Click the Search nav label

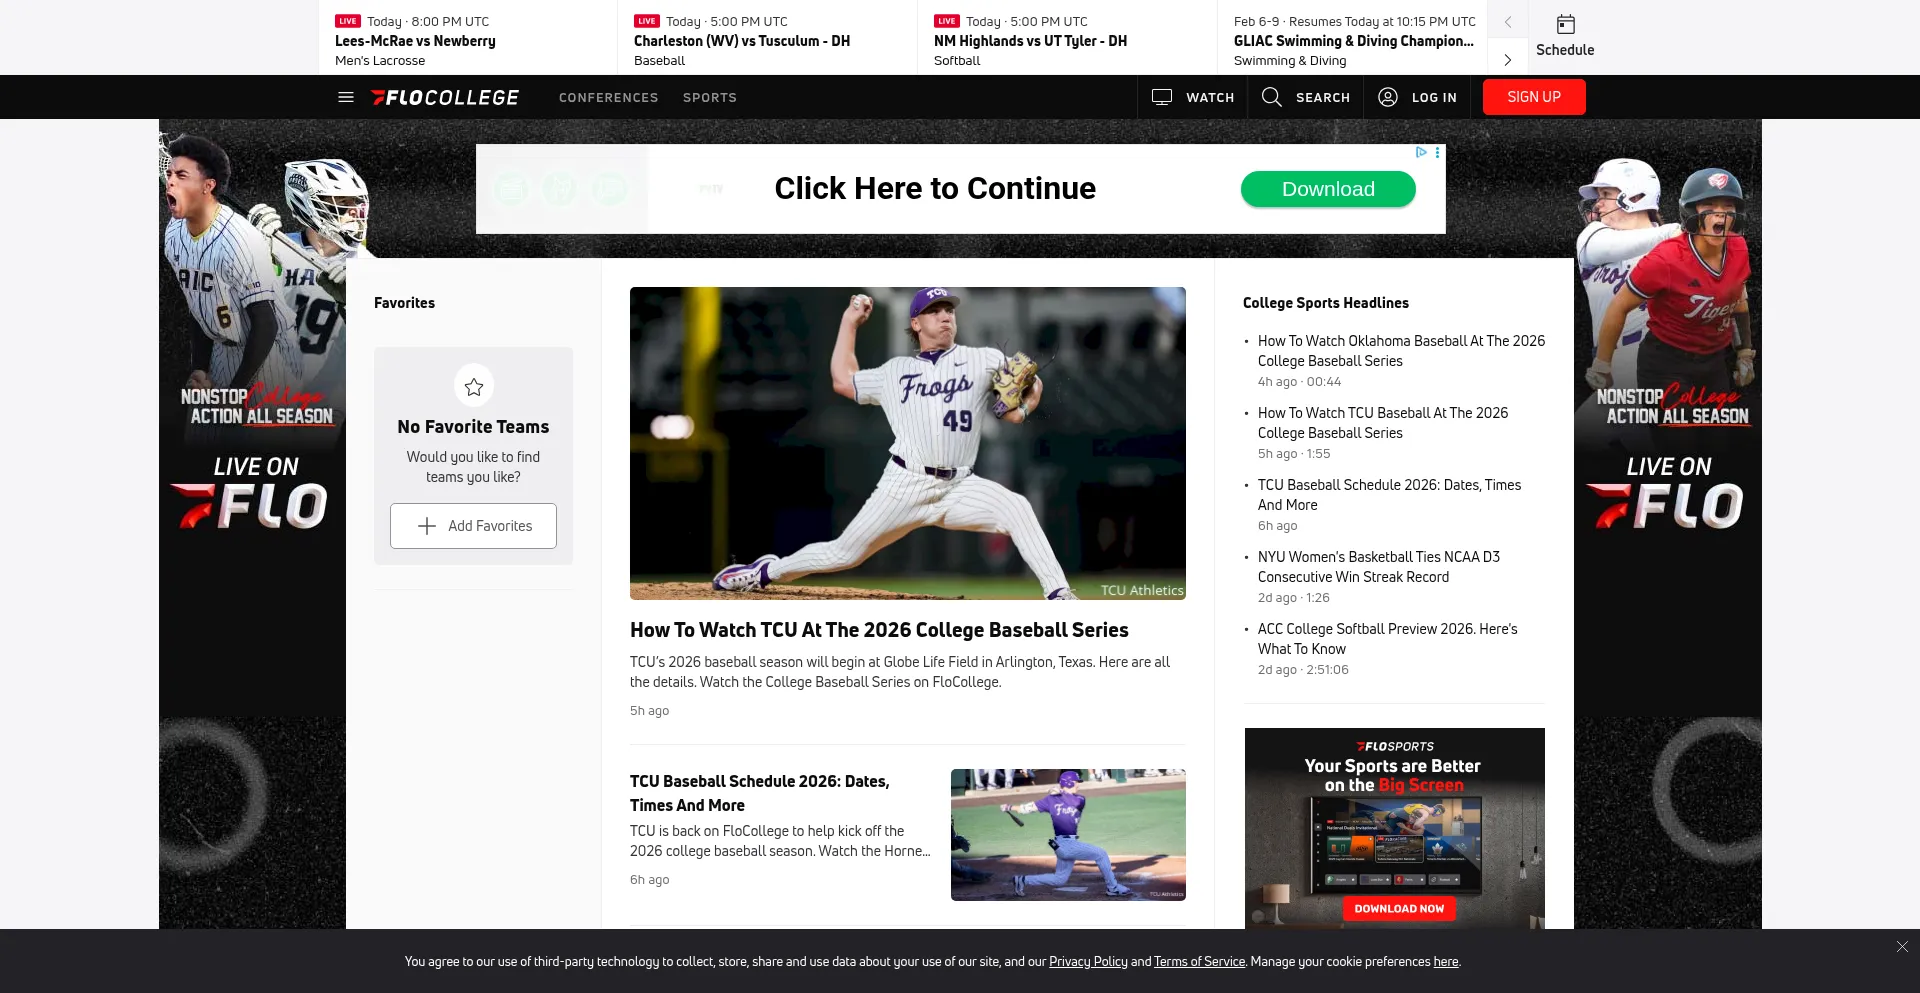(1323, 97)
